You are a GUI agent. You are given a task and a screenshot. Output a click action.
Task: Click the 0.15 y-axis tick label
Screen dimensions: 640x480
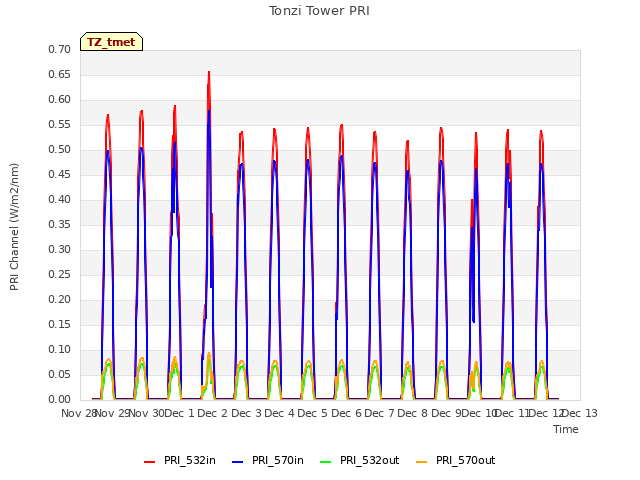[x=60, y=324]
